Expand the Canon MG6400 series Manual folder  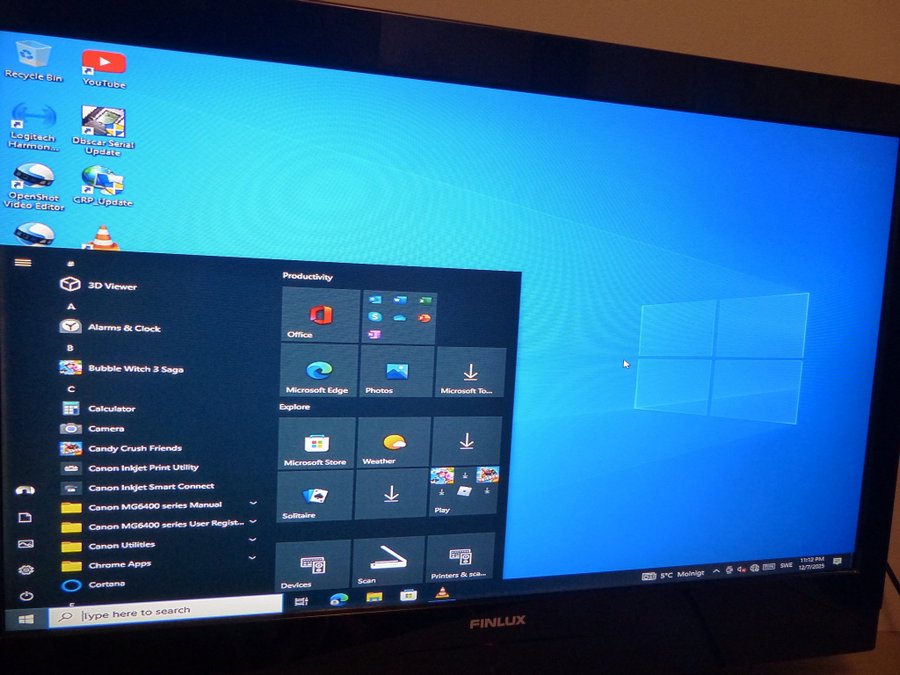[253, 503]
